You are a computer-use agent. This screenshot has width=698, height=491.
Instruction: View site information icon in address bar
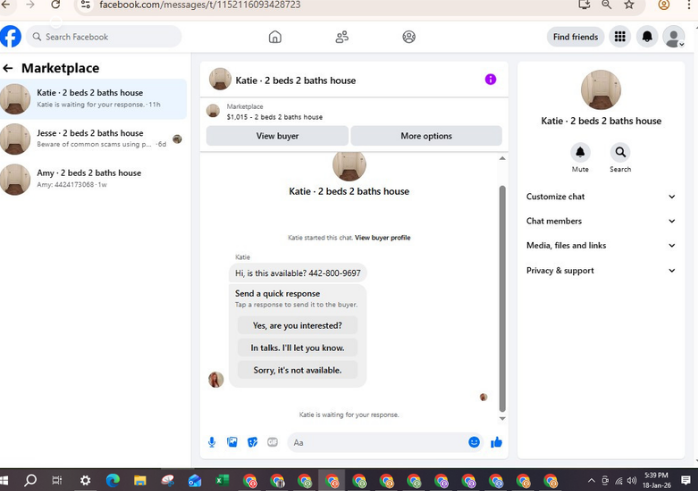(x=85, y=4)
